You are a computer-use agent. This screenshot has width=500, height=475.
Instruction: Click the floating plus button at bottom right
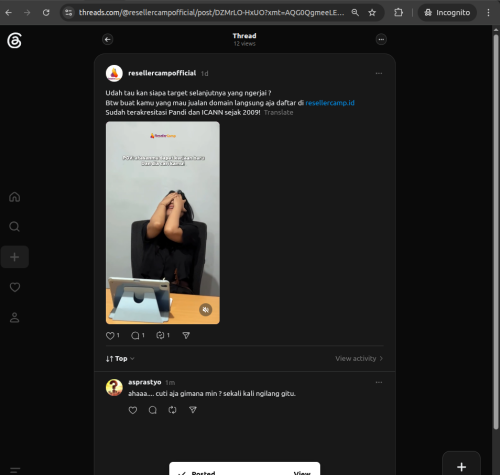point(461,466)
